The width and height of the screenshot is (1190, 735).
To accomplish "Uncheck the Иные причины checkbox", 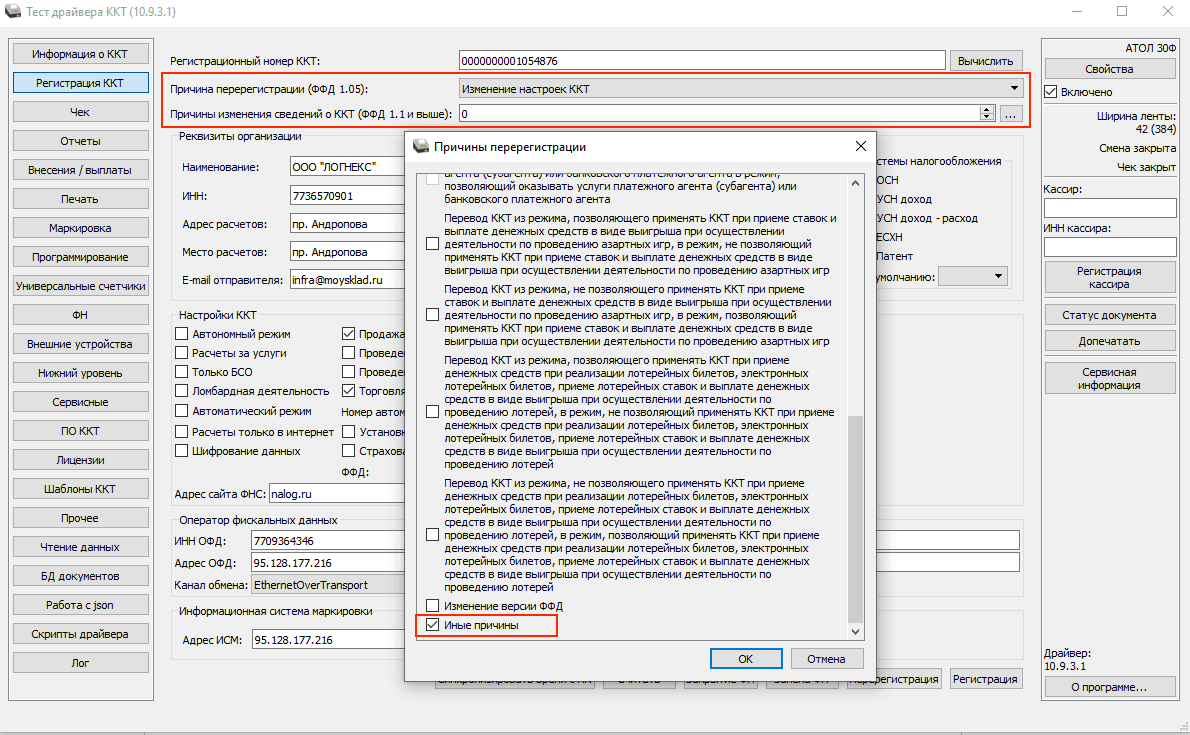I will (x=432, y=625).
